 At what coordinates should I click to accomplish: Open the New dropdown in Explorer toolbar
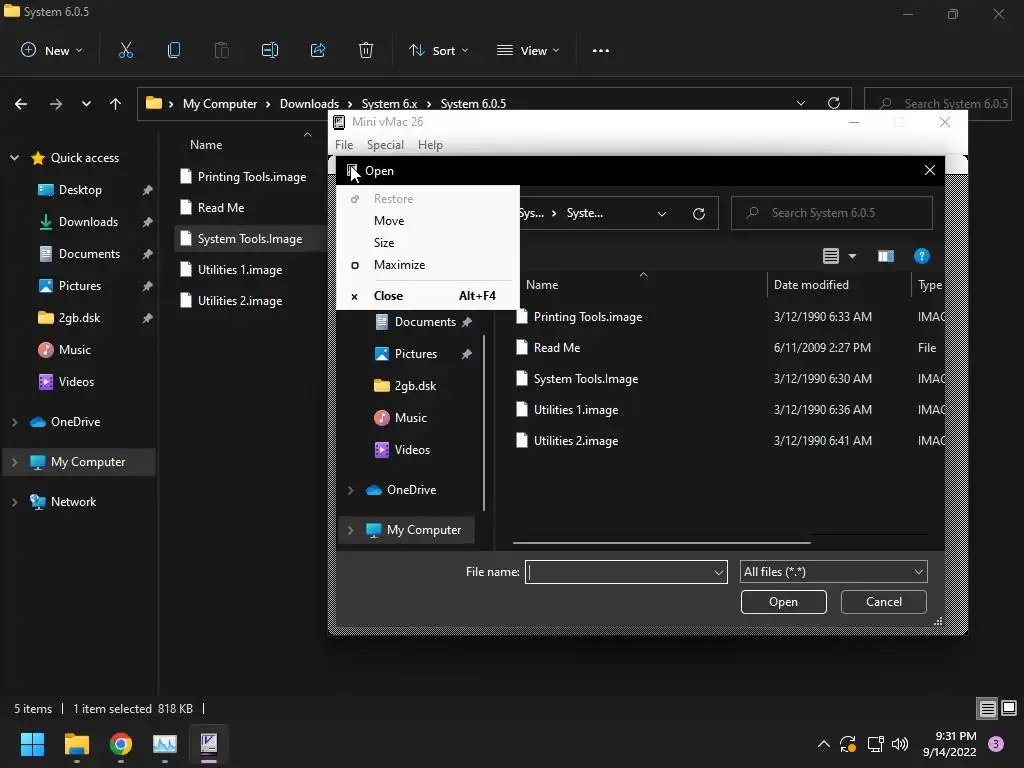coord(52,50)
